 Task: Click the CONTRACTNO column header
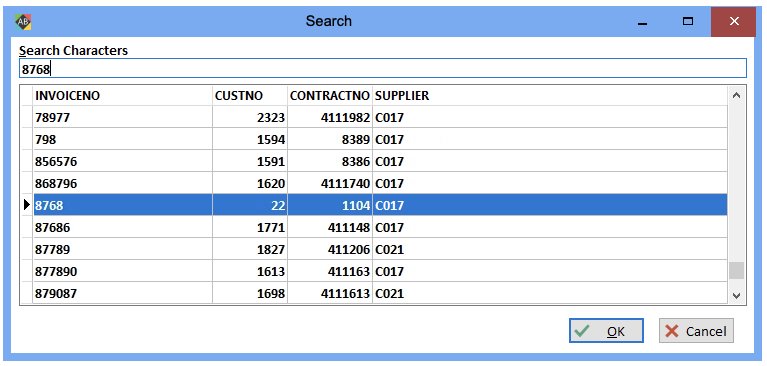coord(330,96)
